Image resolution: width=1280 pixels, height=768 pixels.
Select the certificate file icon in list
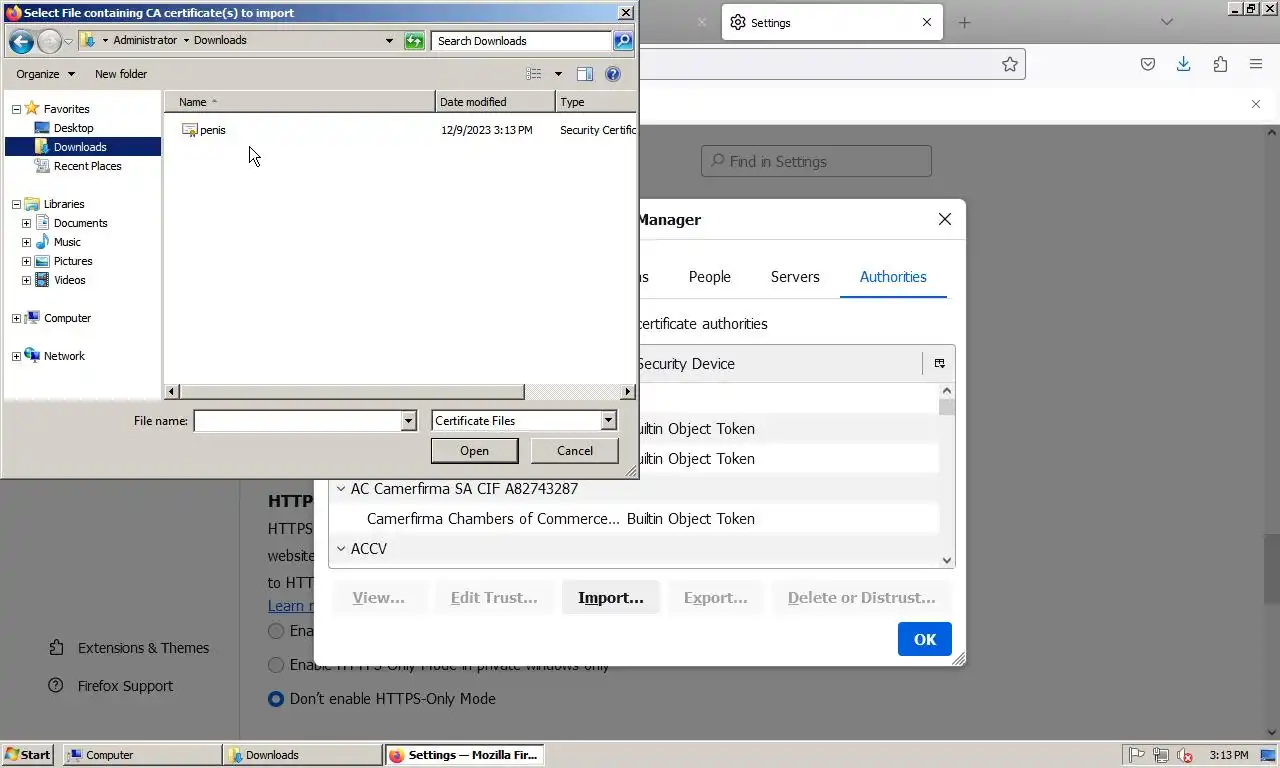tap(190, 130)
